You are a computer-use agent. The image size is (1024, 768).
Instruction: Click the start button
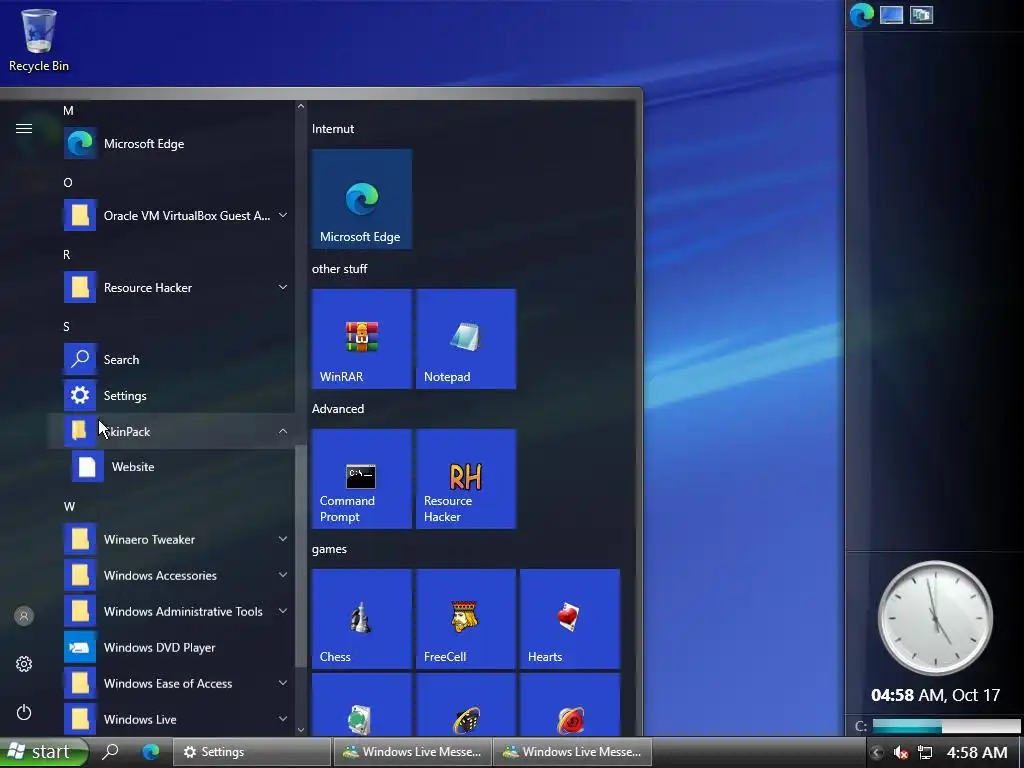(43, 752)
